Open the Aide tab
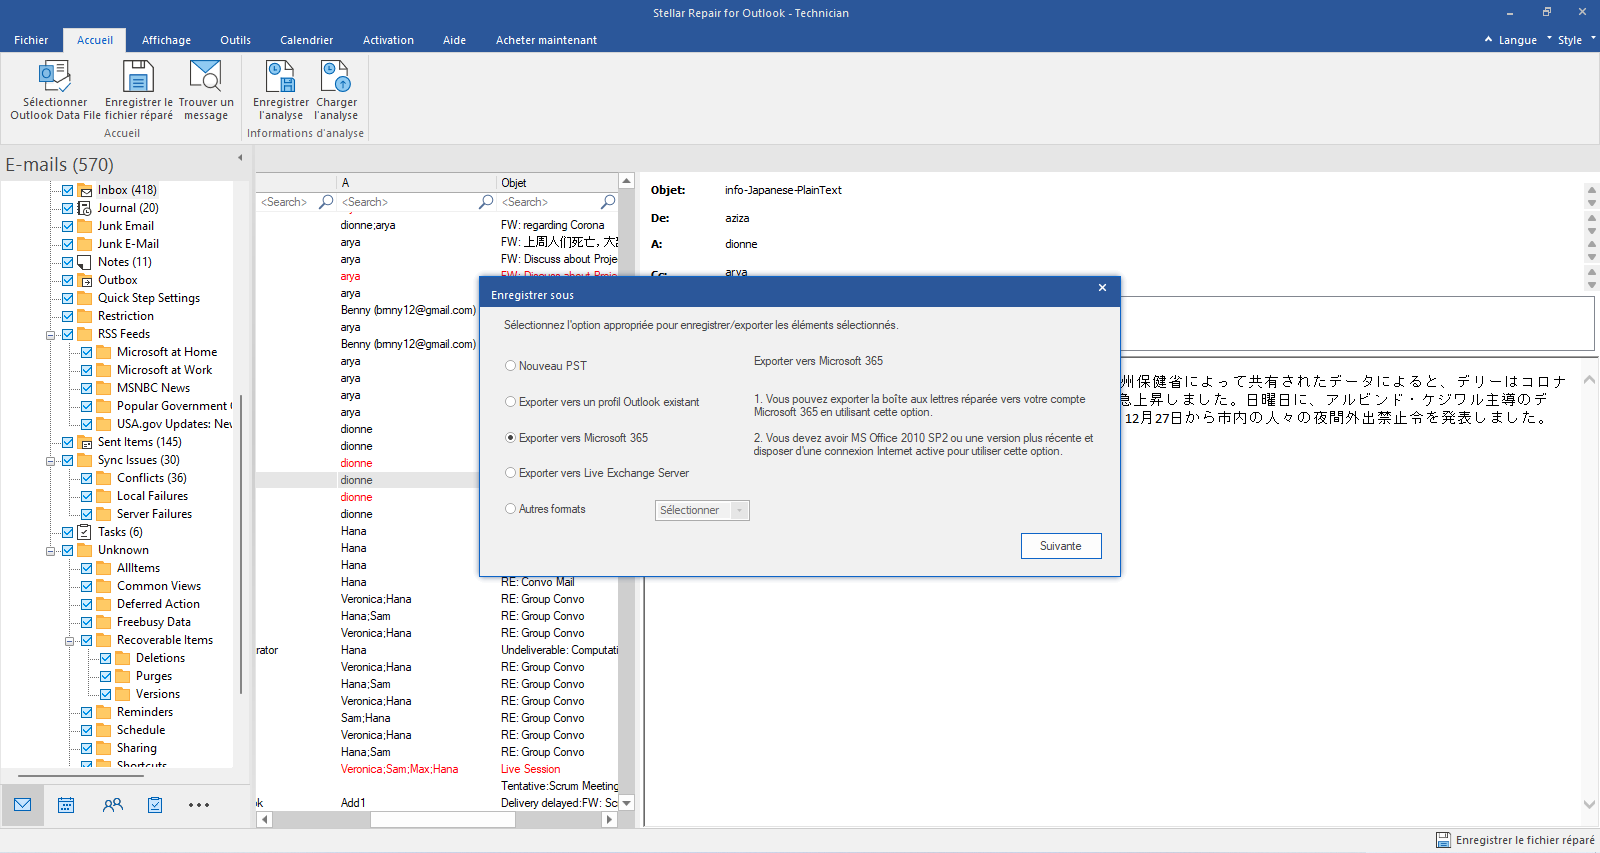Viewport: 1600px width, 853px height. coord(454,40)
